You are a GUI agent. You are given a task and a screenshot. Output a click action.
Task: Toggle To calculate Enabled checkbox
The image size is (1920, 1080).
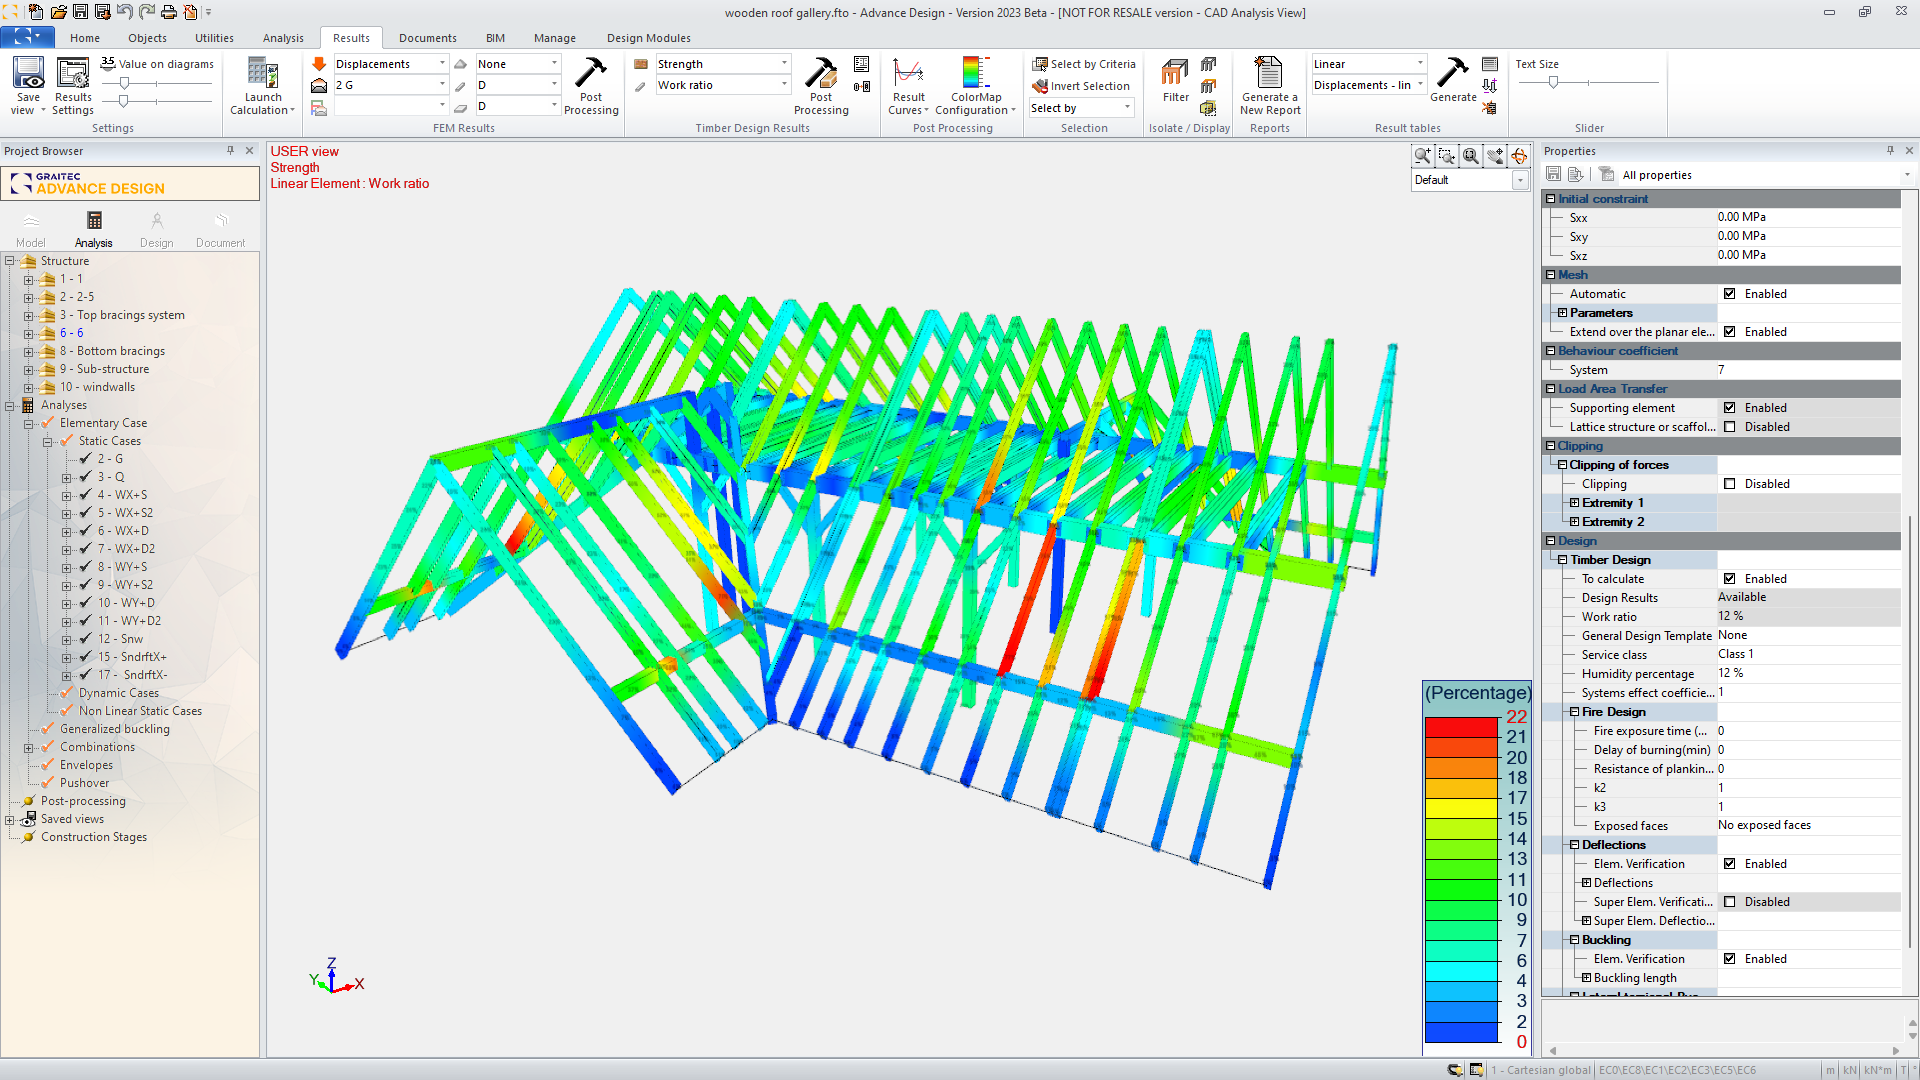(x=1729, y=579)
